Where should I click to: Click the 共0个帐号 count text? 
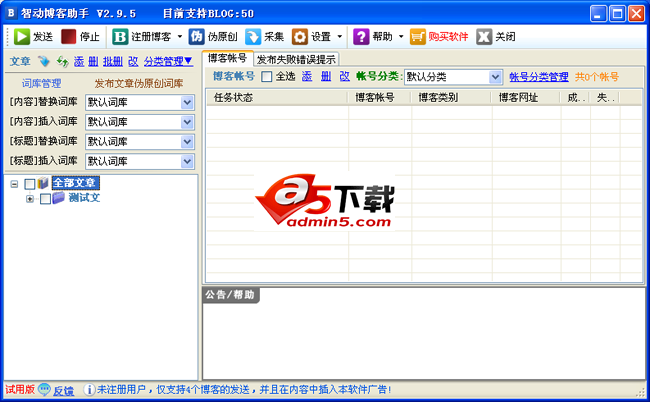(x=597, y=77)
